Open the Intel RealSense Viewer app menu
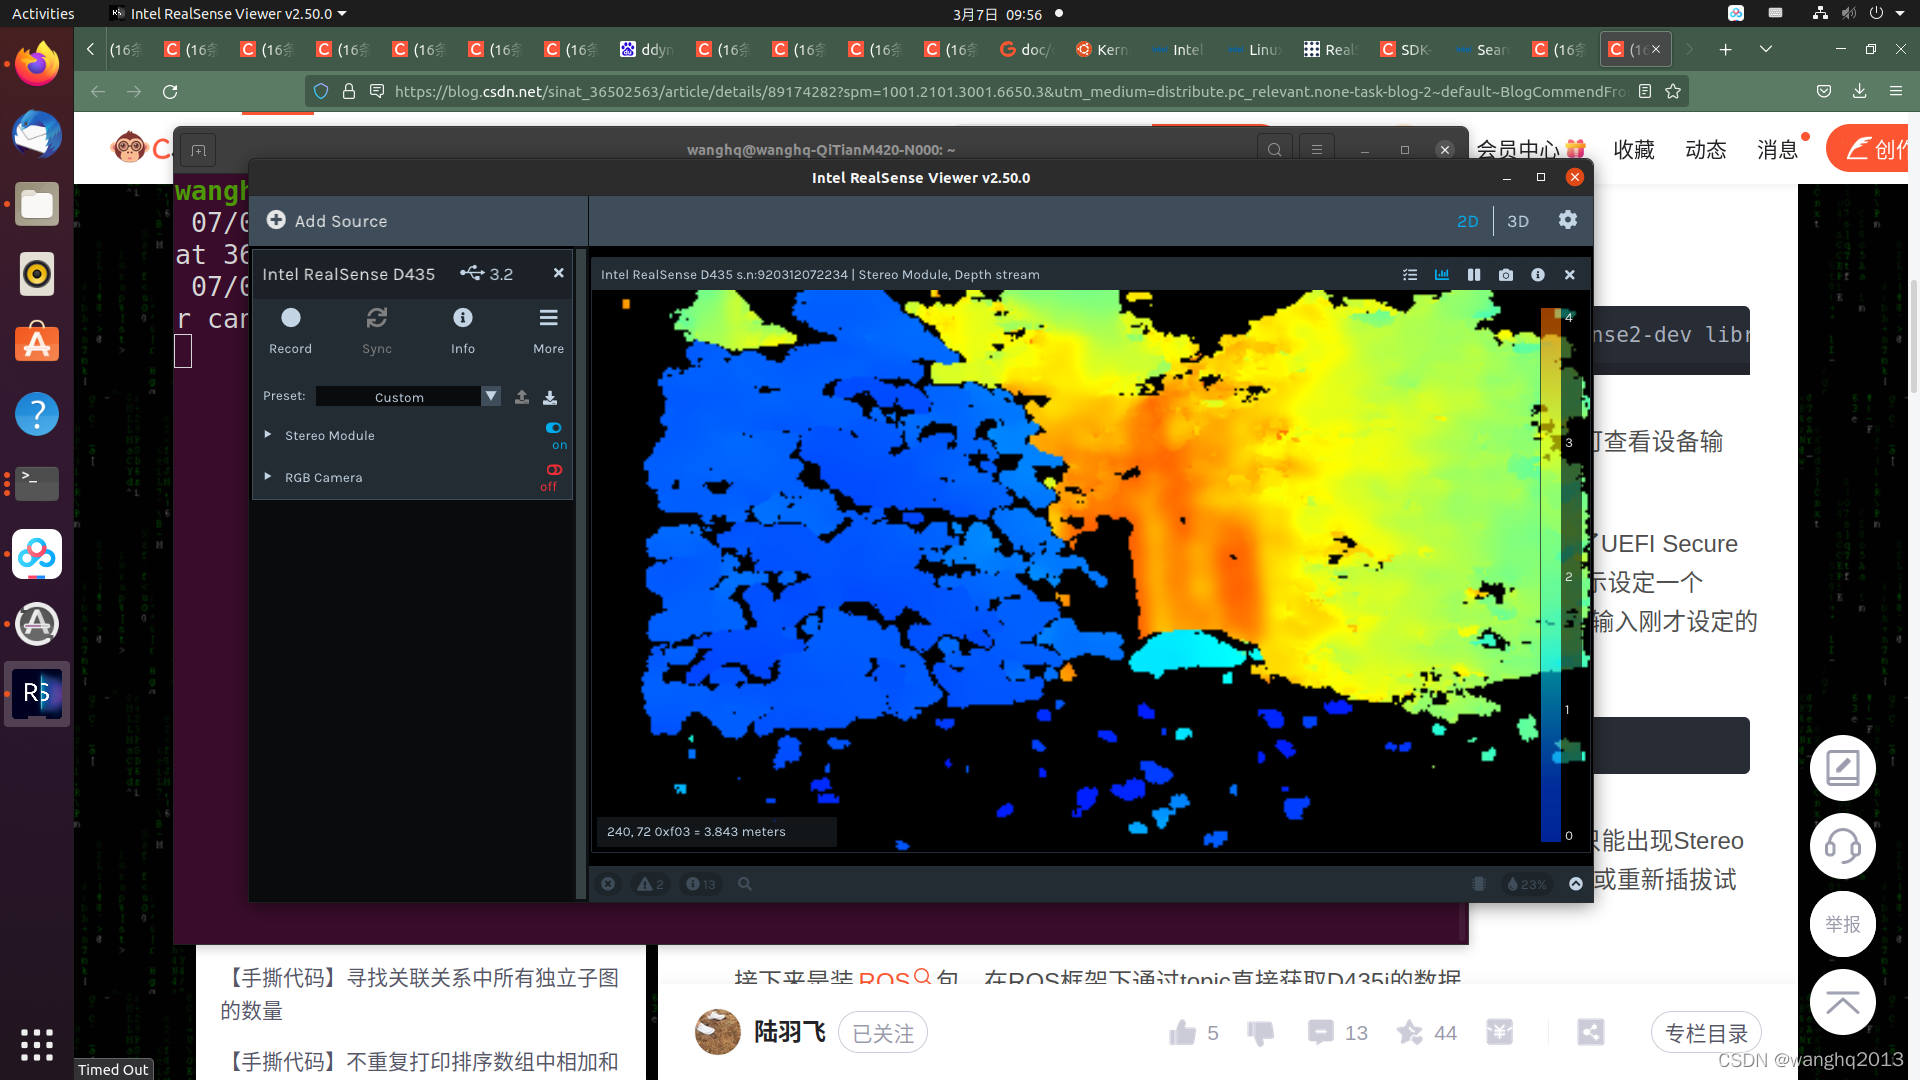This screenshot has width=1920, height=1080. coord(229,14)
